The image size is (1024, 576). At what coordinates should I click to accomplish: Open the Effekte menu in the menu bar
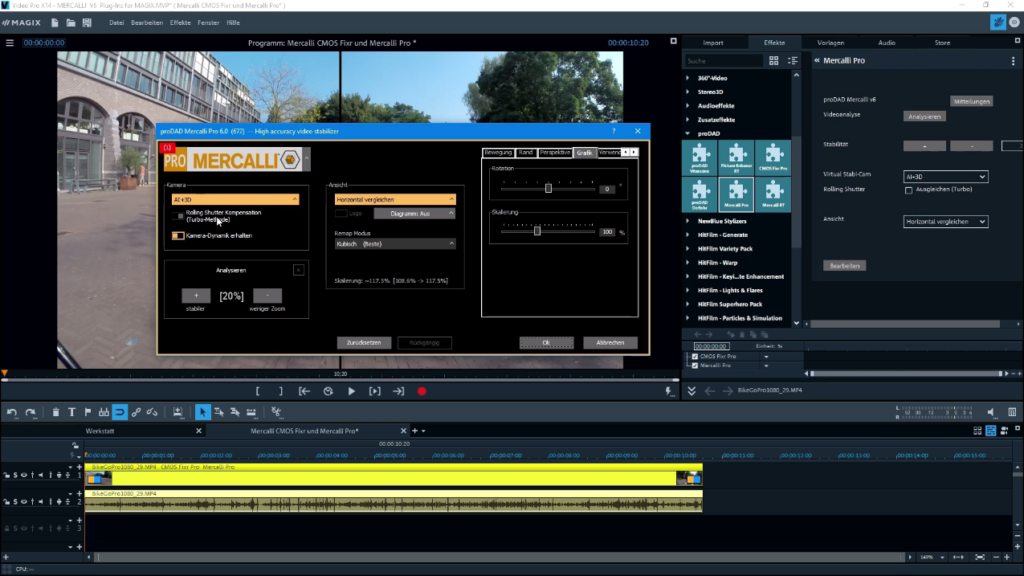point(180,23)
